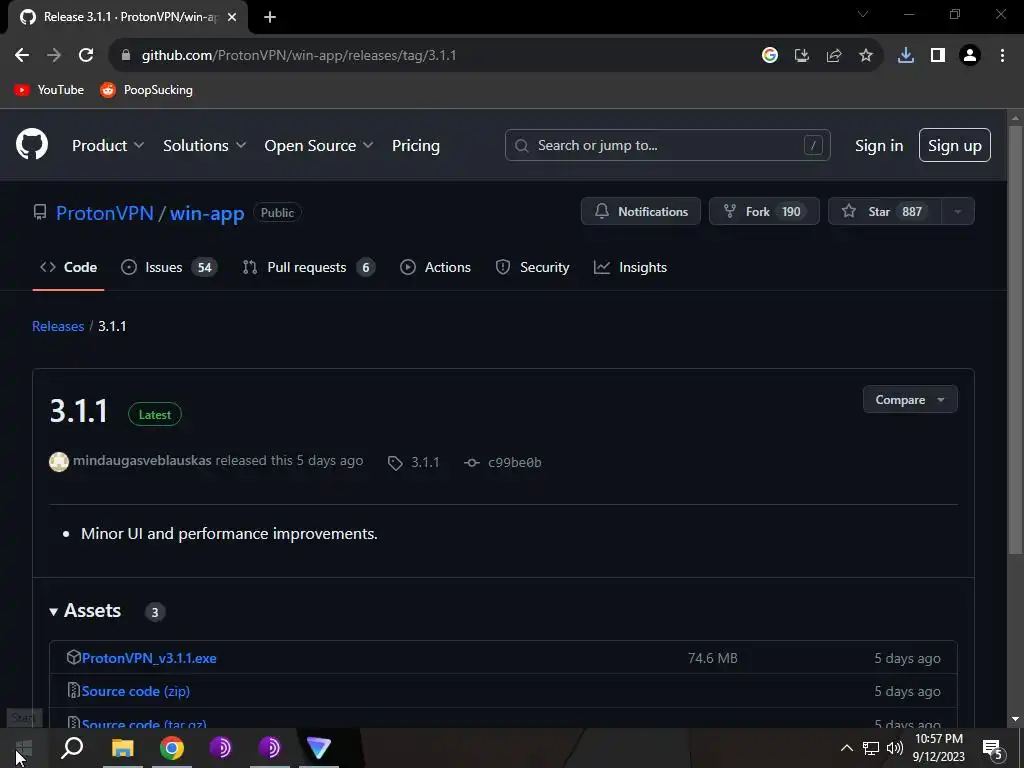The image size is (1024, 768).
Task: Open the volume control in tray
Action: point(895,748)
